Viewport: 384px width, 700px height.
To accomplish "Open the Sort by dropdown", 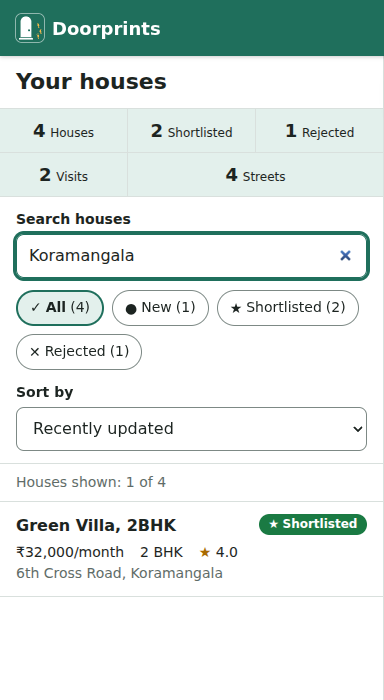I will [x=192, y=429].
